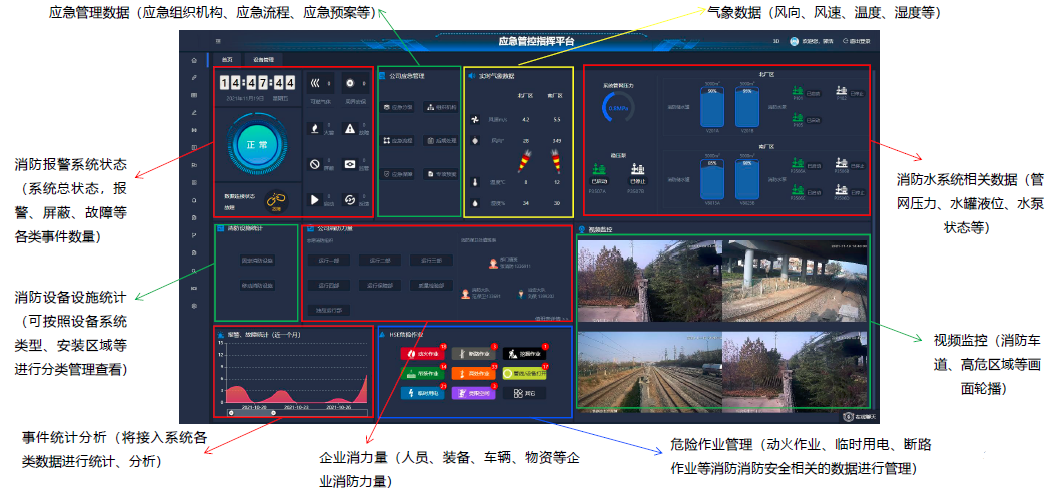This screenshot has width=1057, height=494.
Task: Open the duty details link with arrows
Action: pyautogui.click(x=550, y=318)
